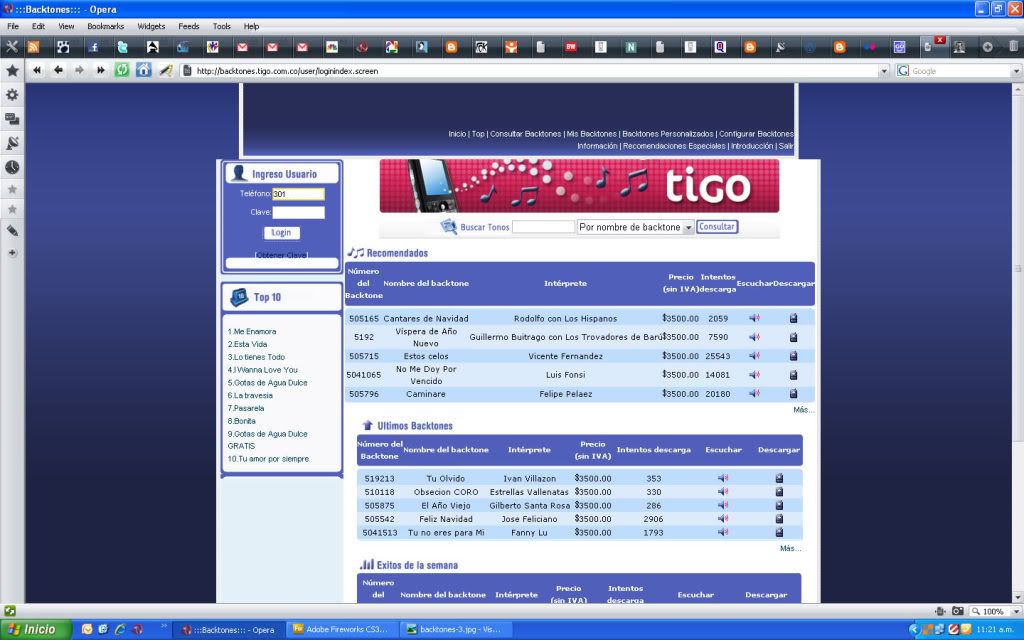This screenshot has height=640, width=1024.
Task: Switch to the Flickr dots tab
Action: 869,47
